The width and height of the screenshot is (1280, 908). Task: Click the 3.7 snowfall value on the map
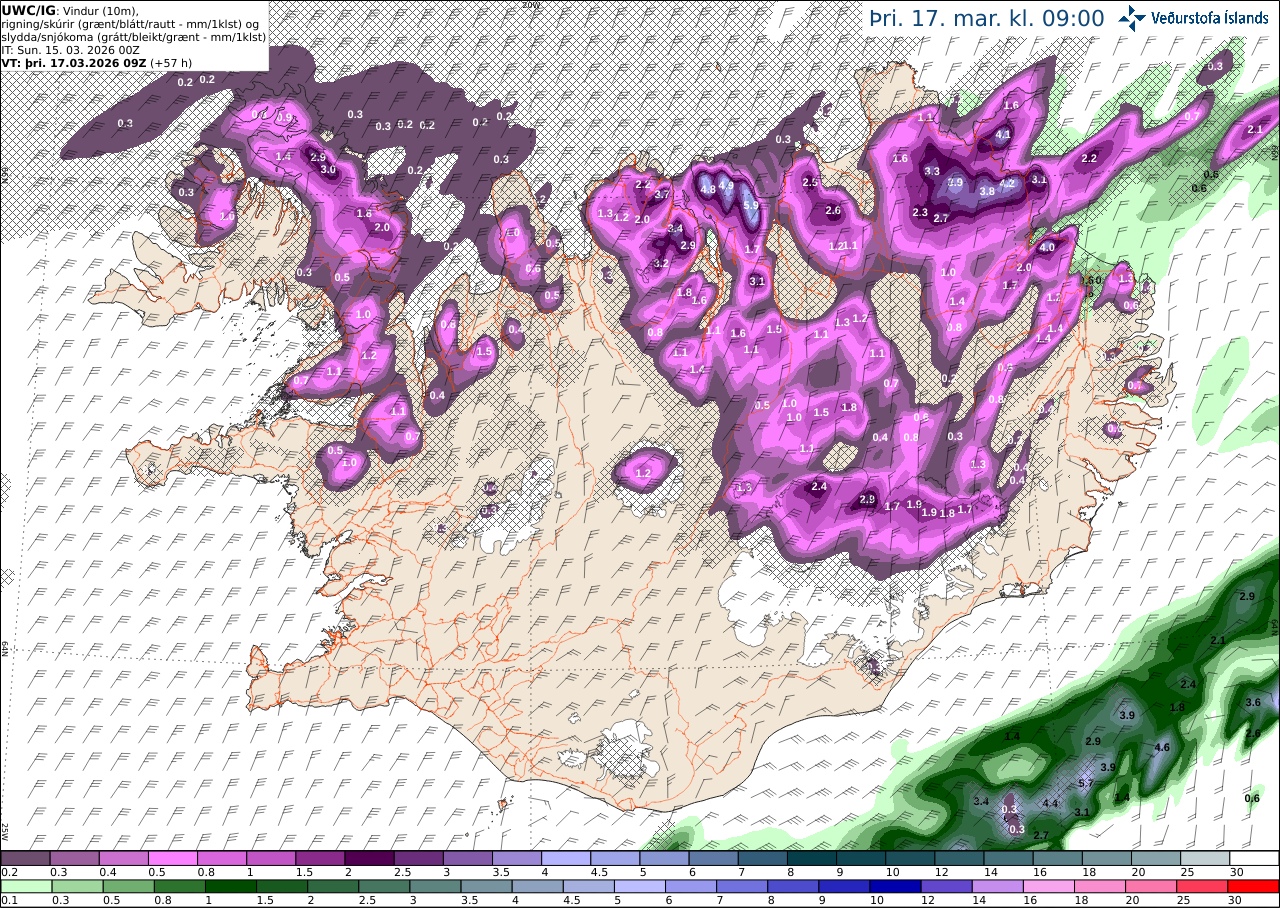pos(661,195)
